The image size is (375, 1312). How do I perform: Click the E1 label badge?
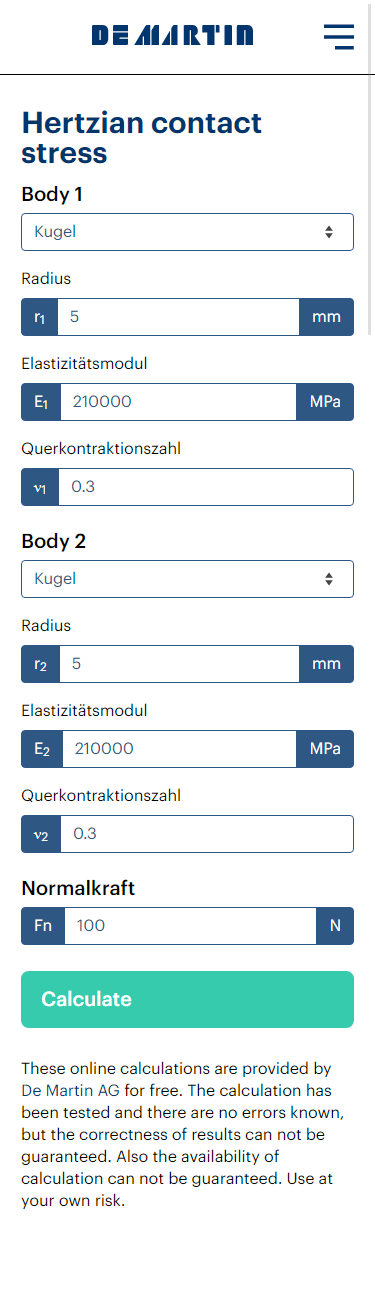pos(41,402)
